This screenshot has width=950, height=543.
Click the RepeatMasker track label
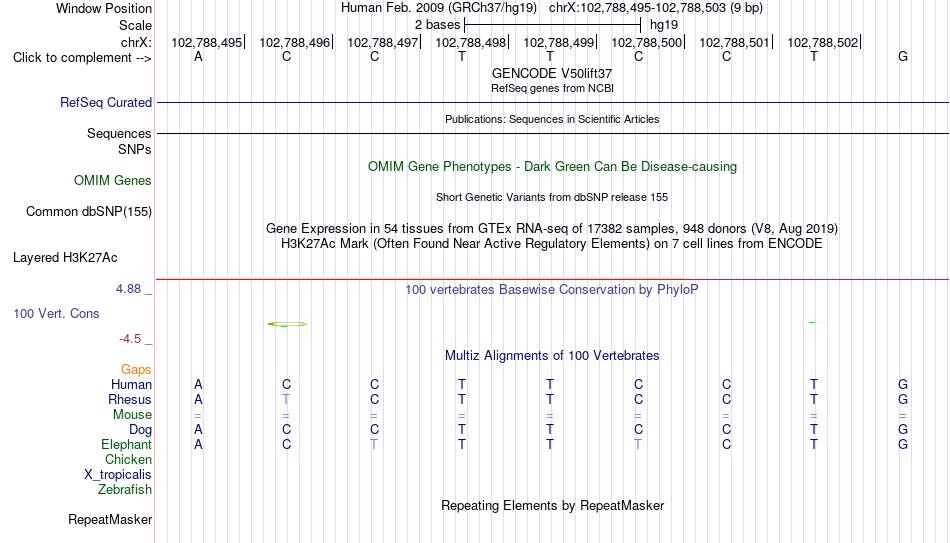110,519
